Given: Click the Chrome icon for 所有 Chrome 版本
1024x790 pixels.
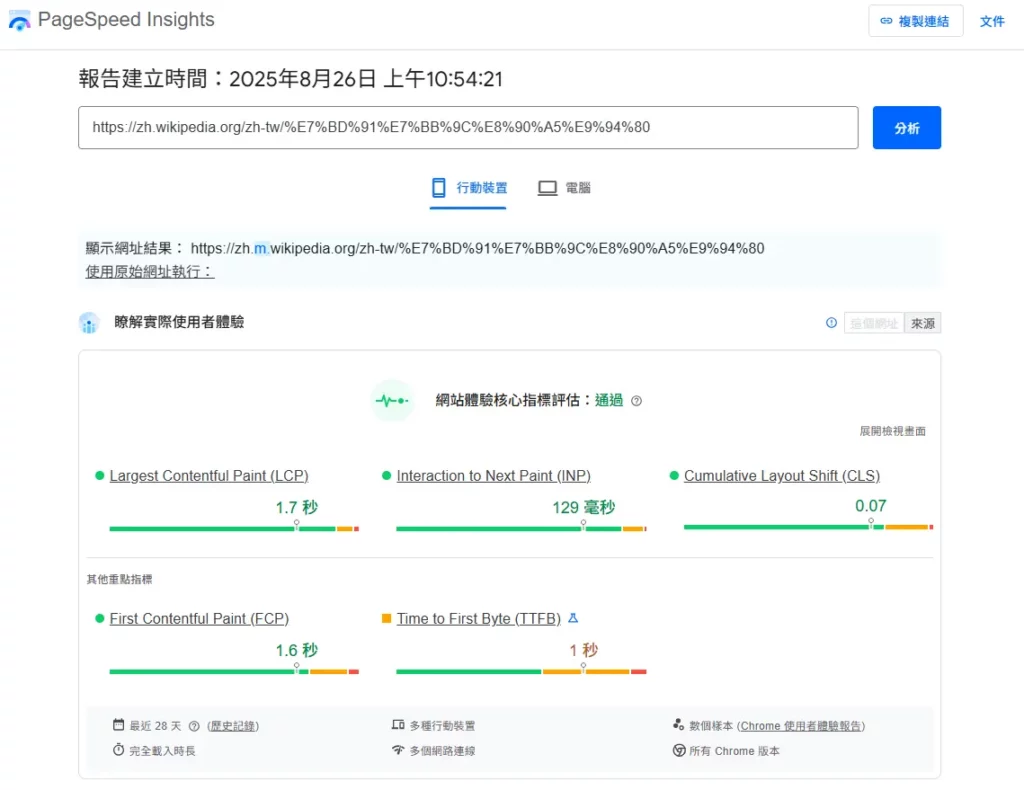Looking at the screenshot, I should pos(679,750).
